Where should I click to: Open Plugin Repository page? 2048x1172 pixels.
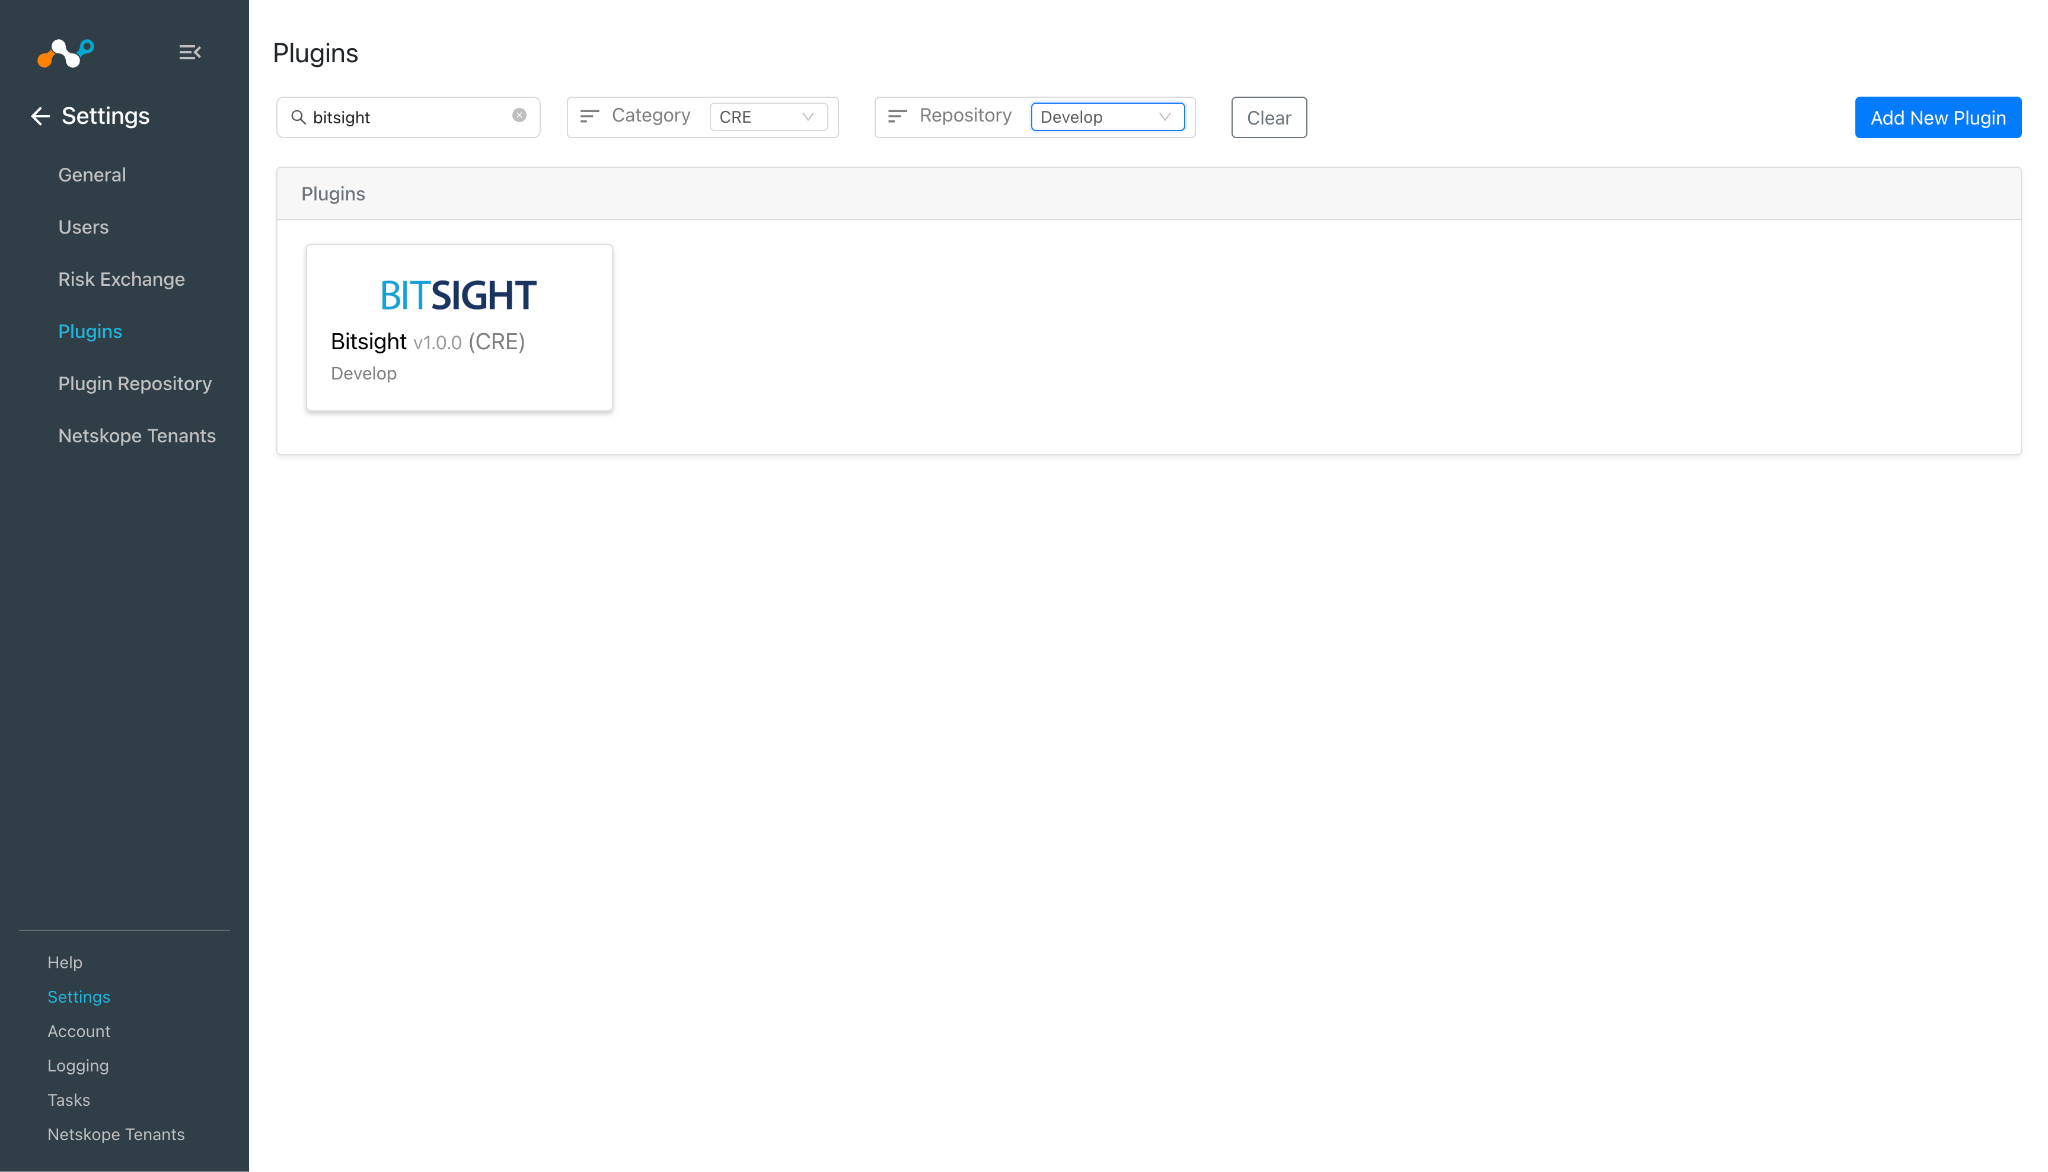(x=135, y=383)
